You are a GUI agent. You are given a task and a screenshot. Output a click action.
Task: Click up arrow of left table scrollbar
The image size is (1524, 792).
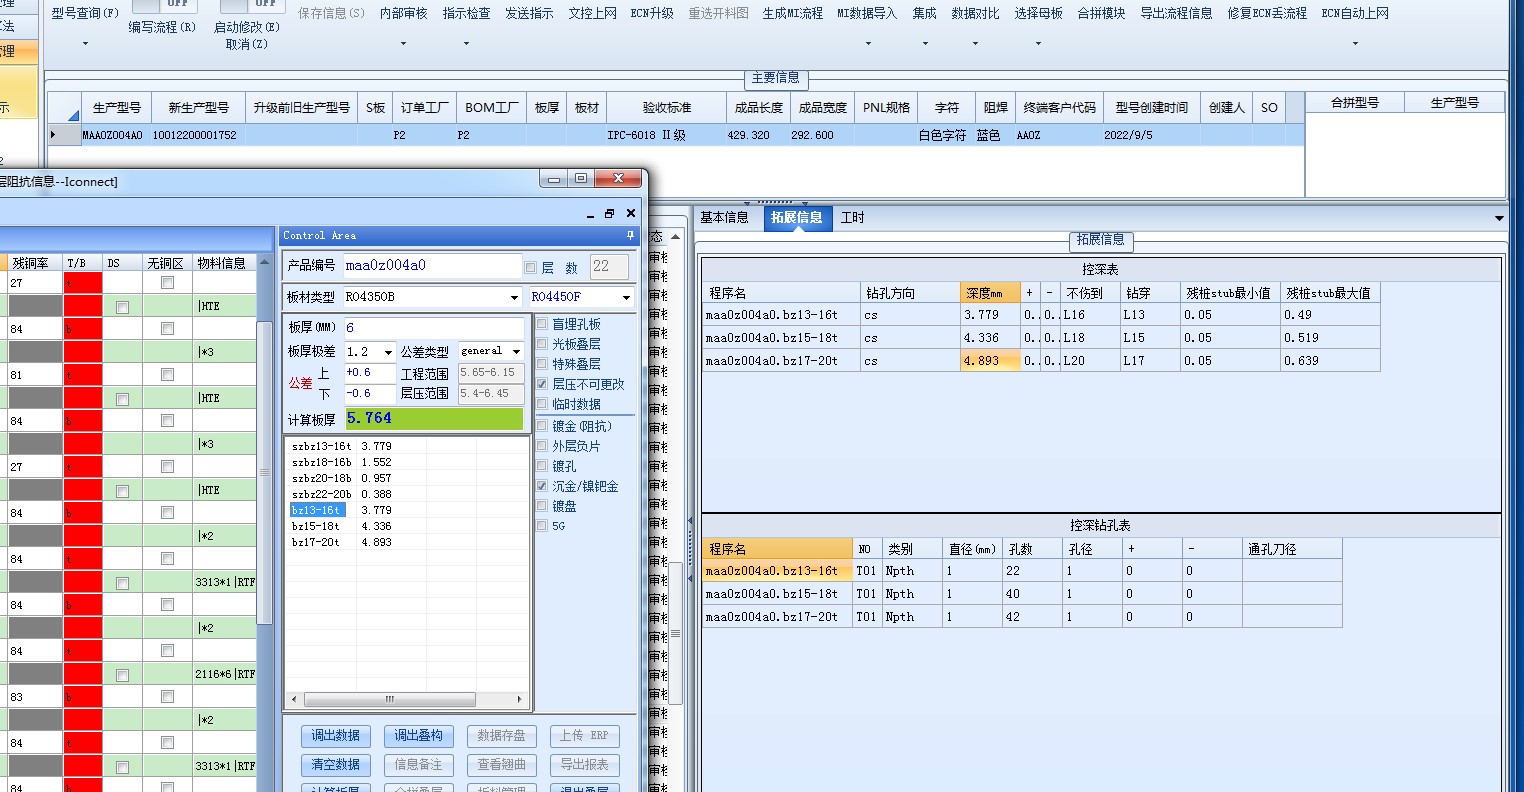264,263
